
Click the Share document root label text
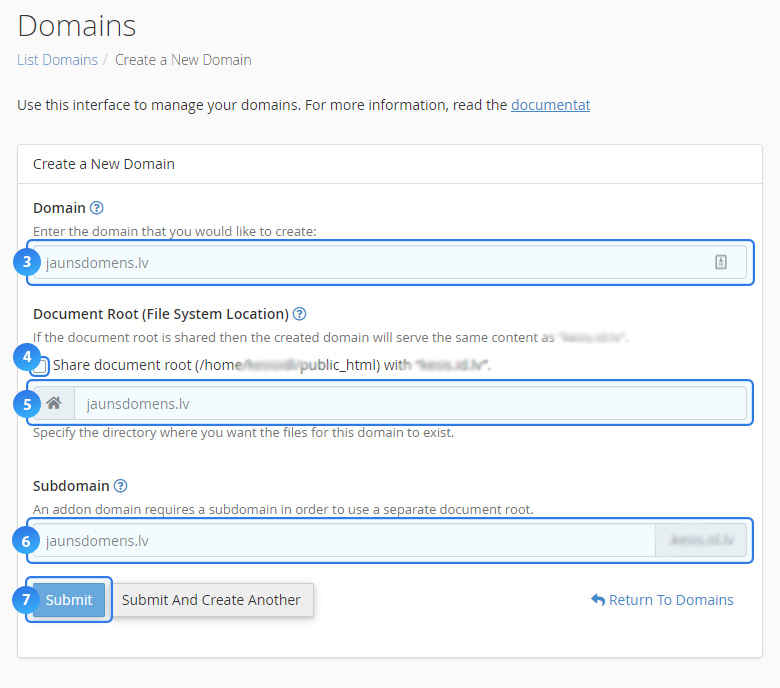tap(272, 365)
